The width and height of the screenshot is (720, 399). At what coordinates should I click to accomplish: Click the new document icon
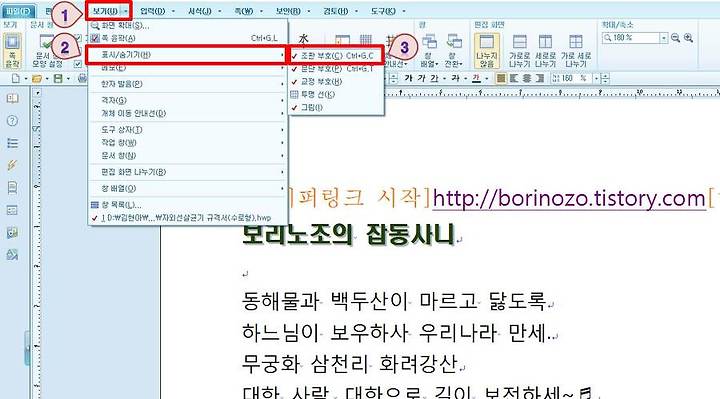(15, 79)
